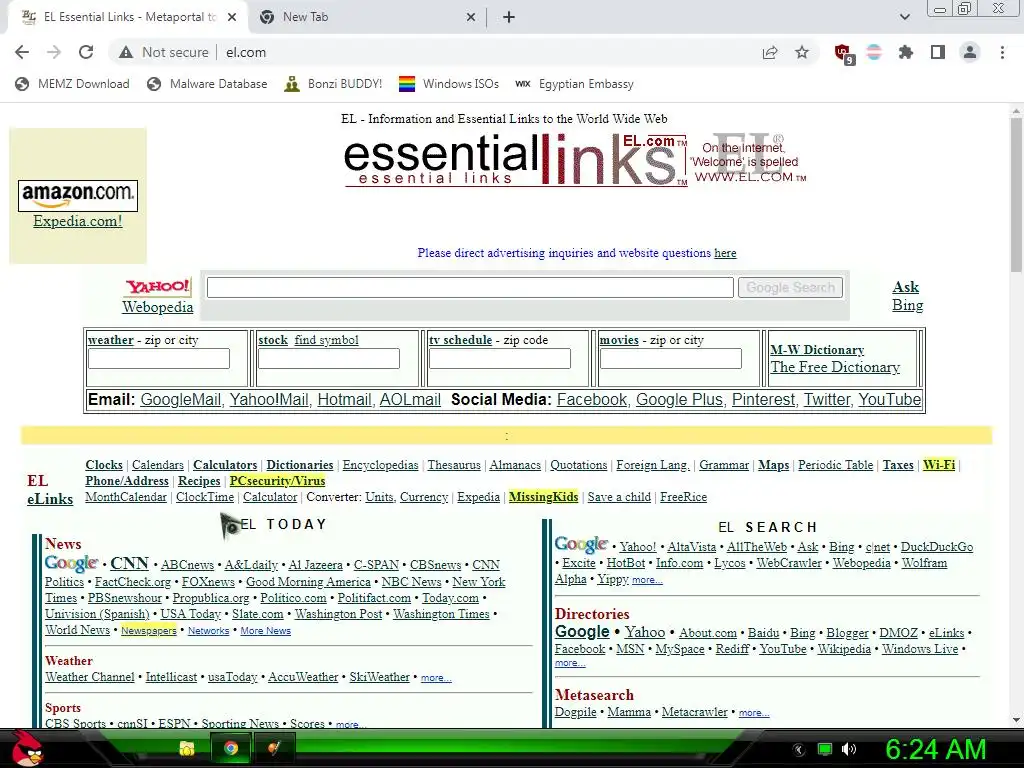The width and height of the screenshot is (1024, 768).
Task: Open Chrome's three-dot menu
Action: coord(1002,52)
